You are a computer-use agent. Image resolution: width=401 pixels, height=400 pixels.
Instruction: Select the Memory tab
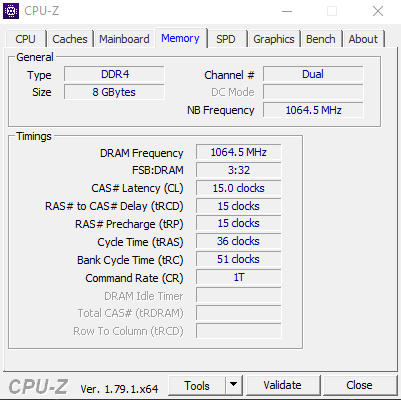pyautogui.click(x=180, y=38)
